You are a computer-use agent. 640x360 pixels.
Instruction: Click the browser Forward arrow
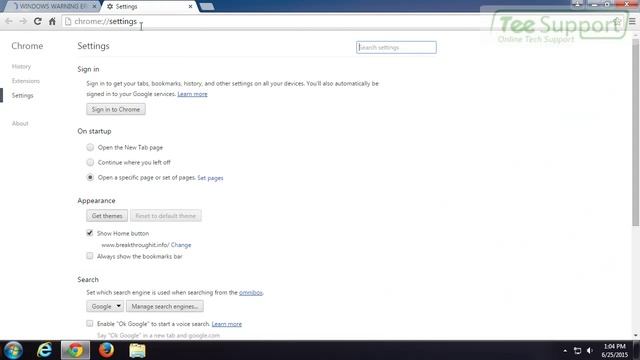click(x=23, y=21)
